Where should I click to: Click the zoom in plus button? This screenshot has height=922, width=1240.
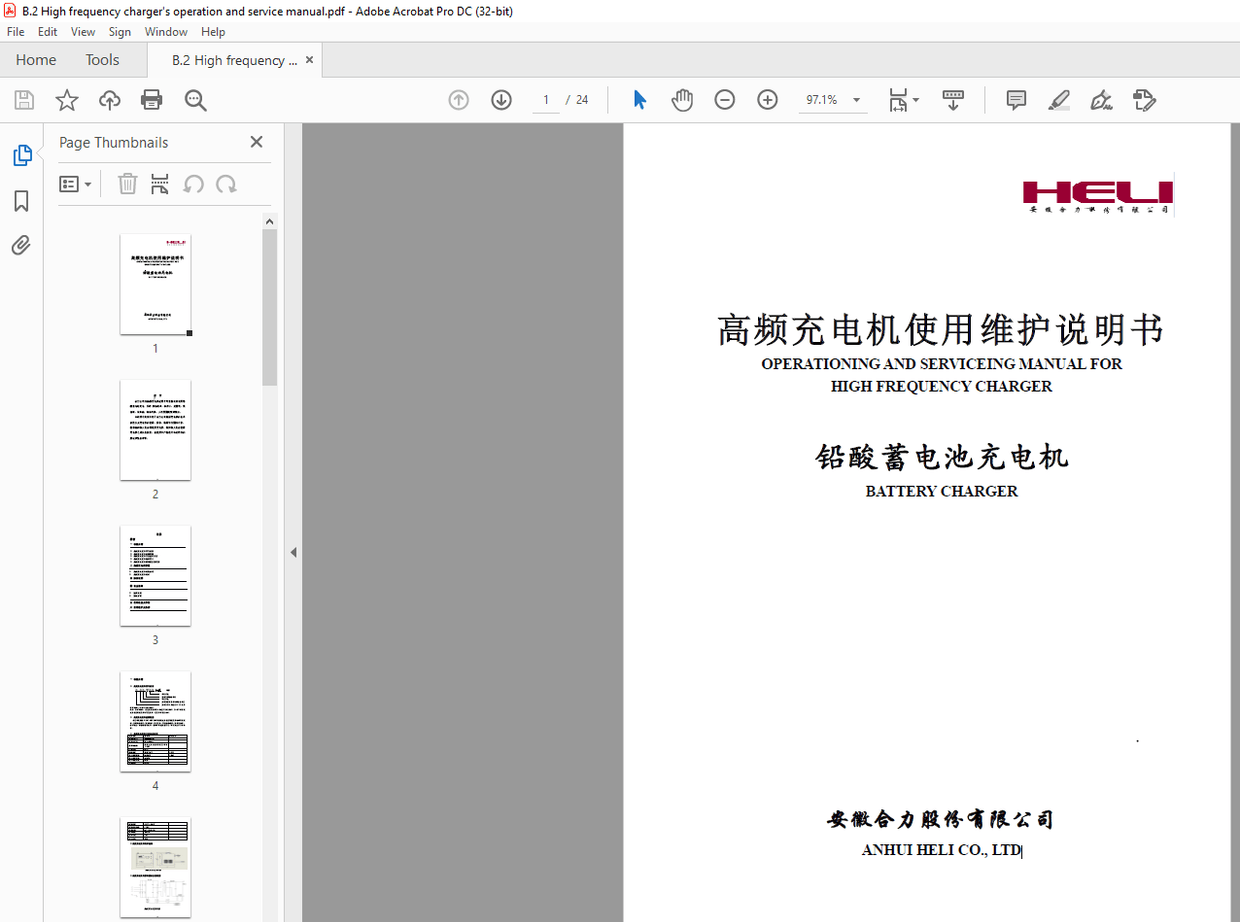(x=767, y=100)
